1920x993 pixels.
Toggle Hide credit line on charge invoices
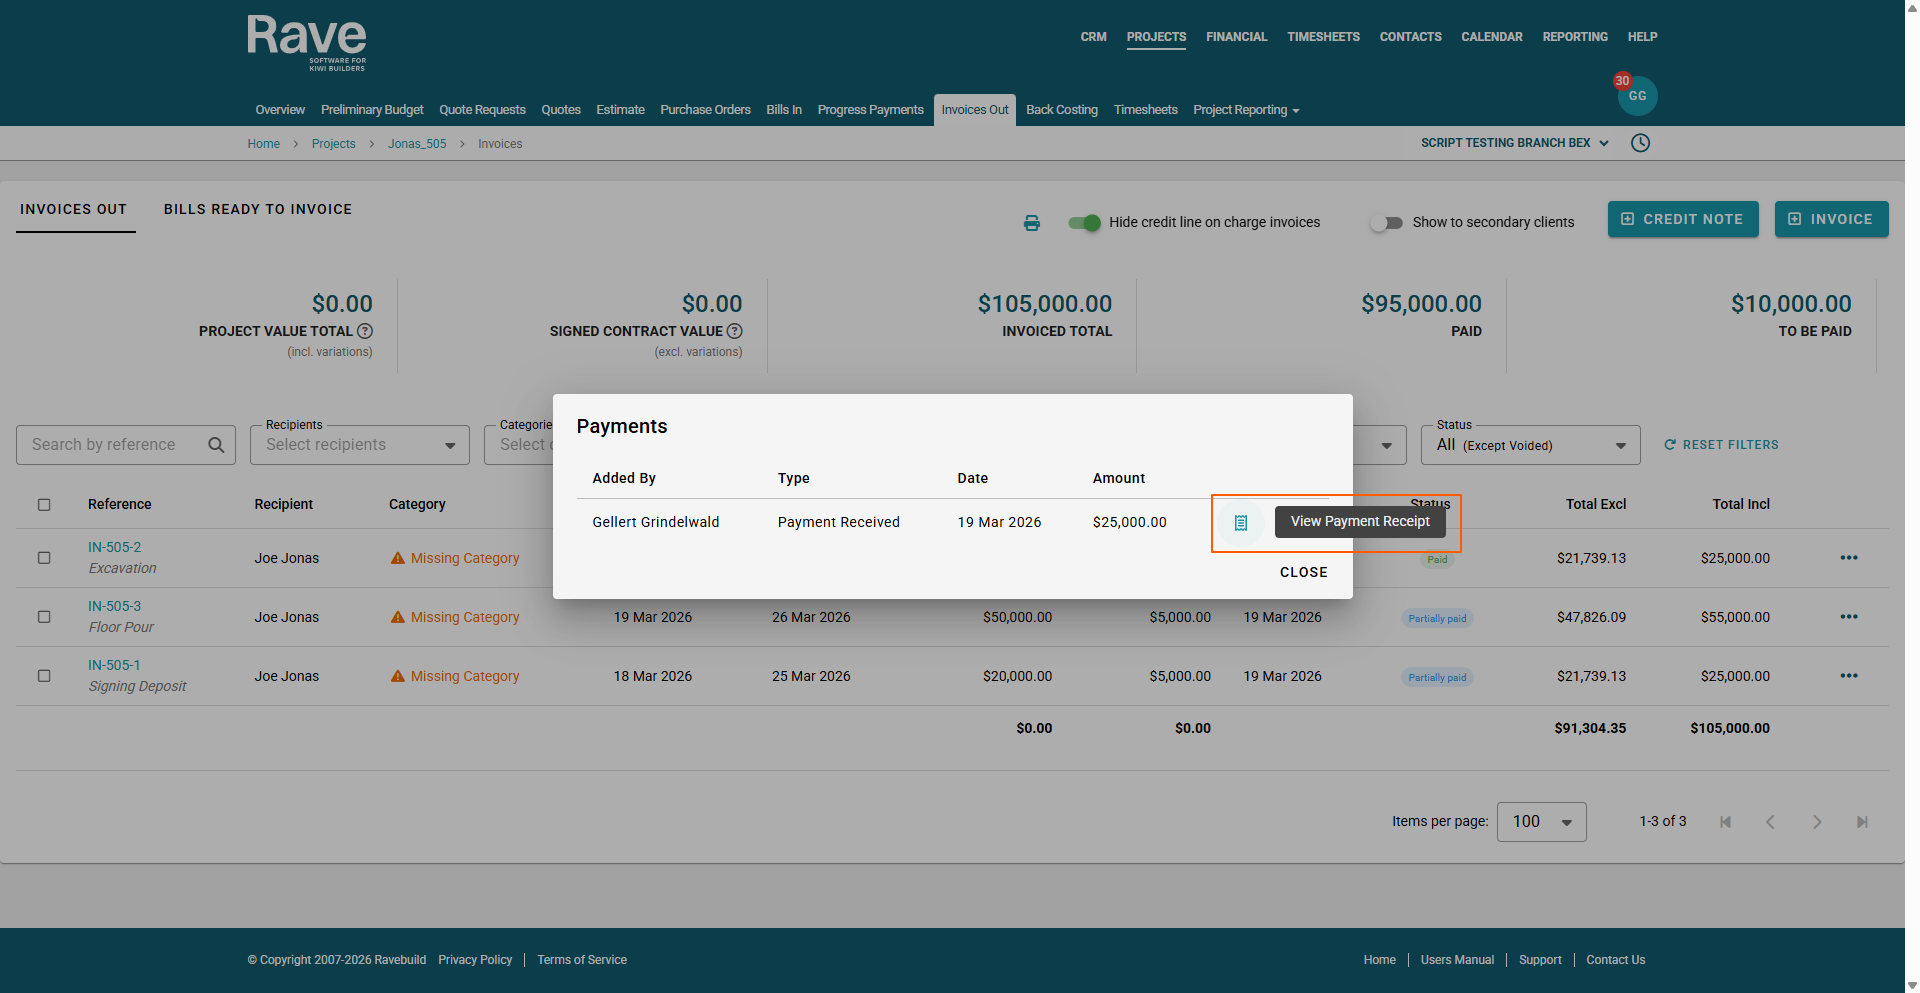[x=1084, y=223]
